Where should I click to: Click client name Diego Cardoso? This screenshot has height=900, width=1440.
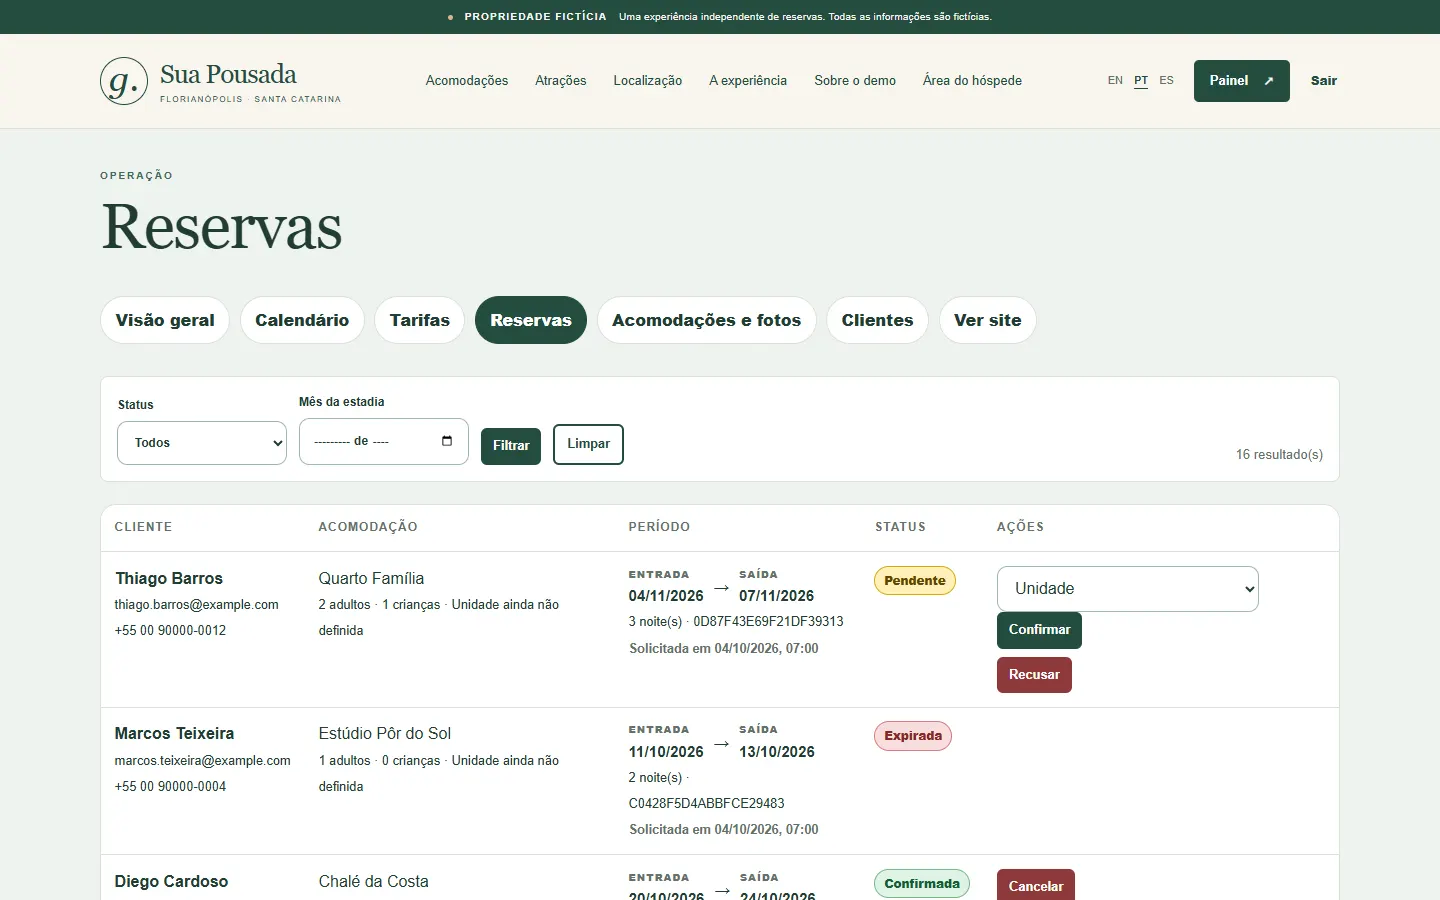[x=171, y=882]
